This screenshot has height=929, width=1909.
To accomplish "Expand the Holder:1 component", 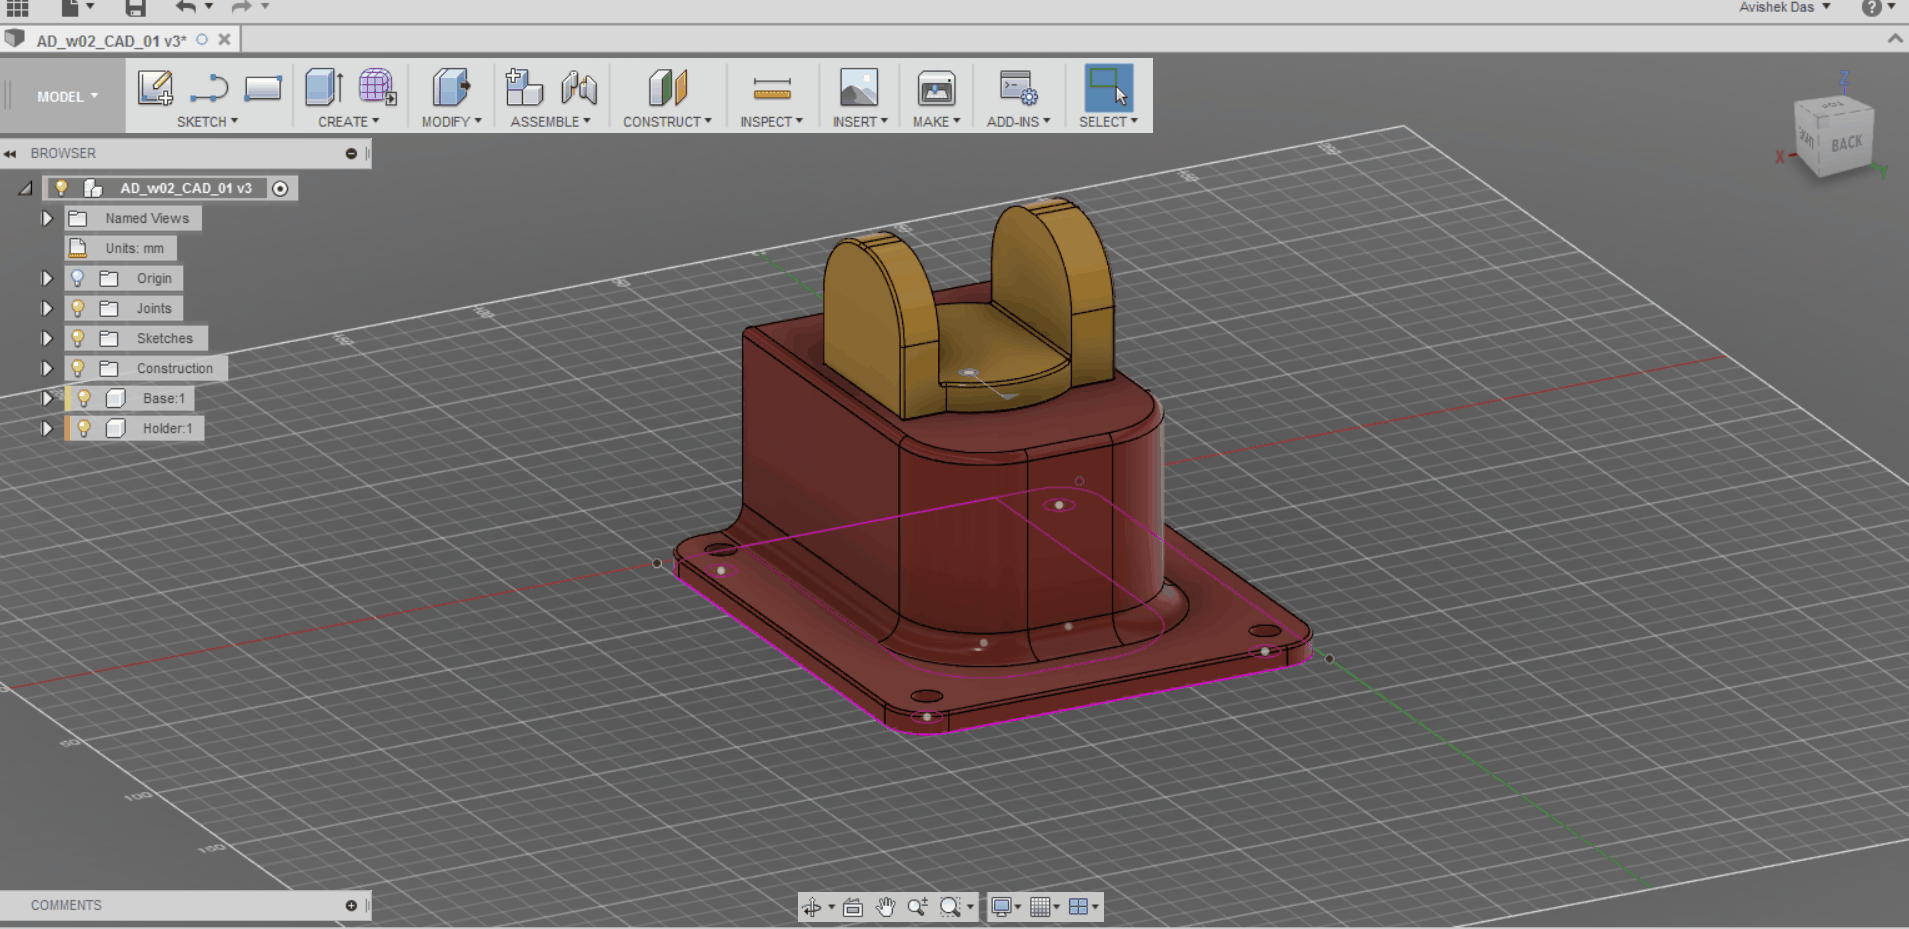I will pos(46,428).
